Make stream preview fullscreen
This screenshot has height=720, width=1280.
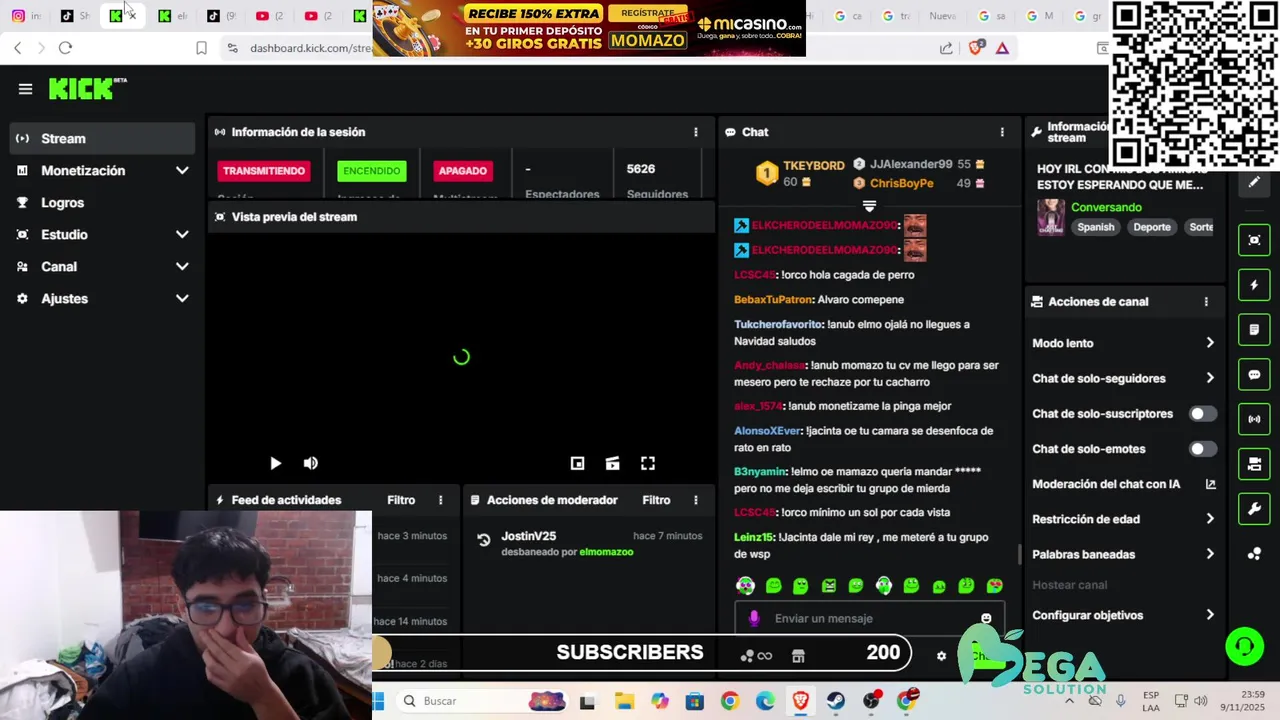pos(648,463)
